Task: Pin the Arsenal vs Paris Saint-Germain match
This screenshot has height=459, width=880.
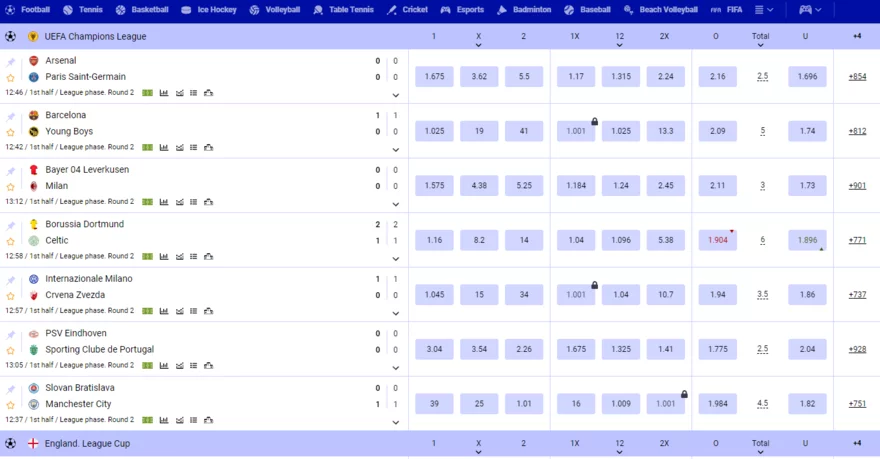Action: [11, 62]
